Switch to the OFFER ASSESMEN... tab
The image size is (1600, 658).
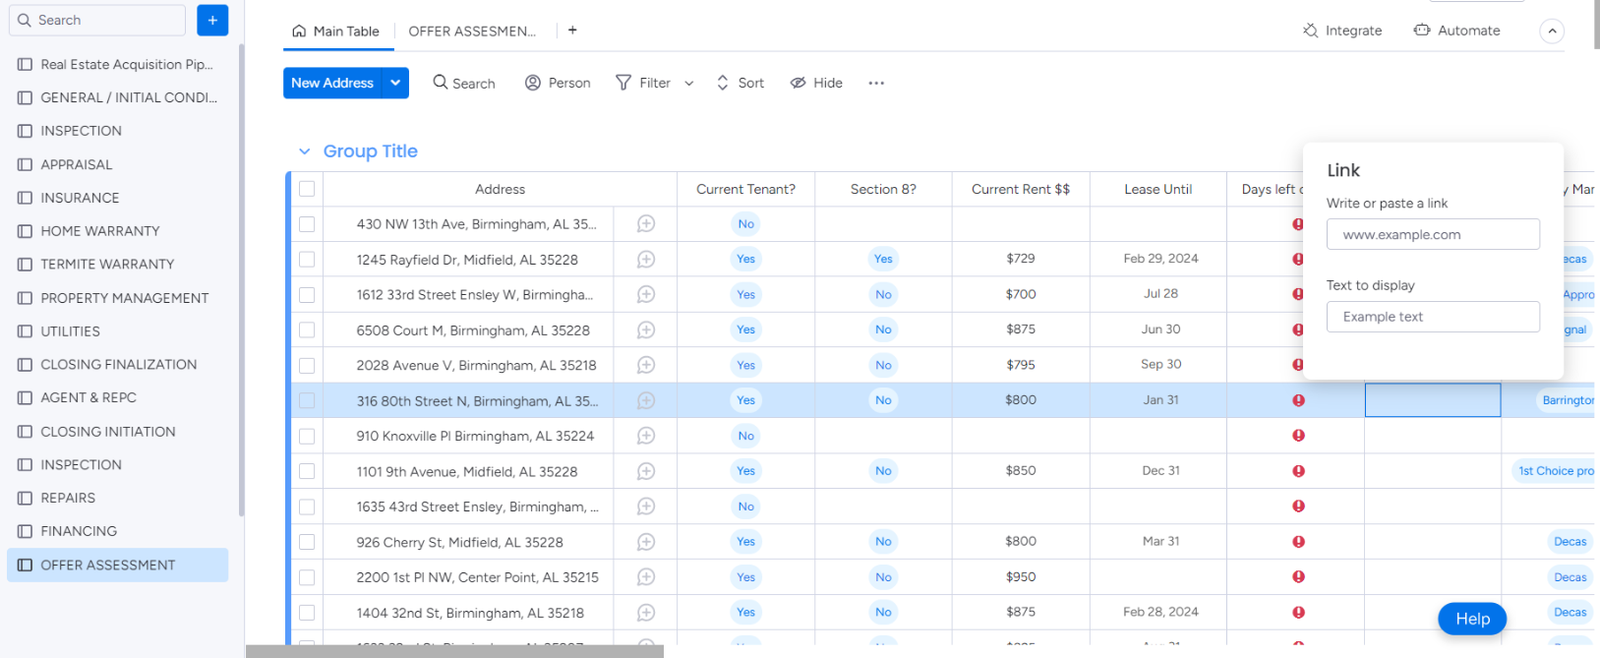[x=471, y=31]
